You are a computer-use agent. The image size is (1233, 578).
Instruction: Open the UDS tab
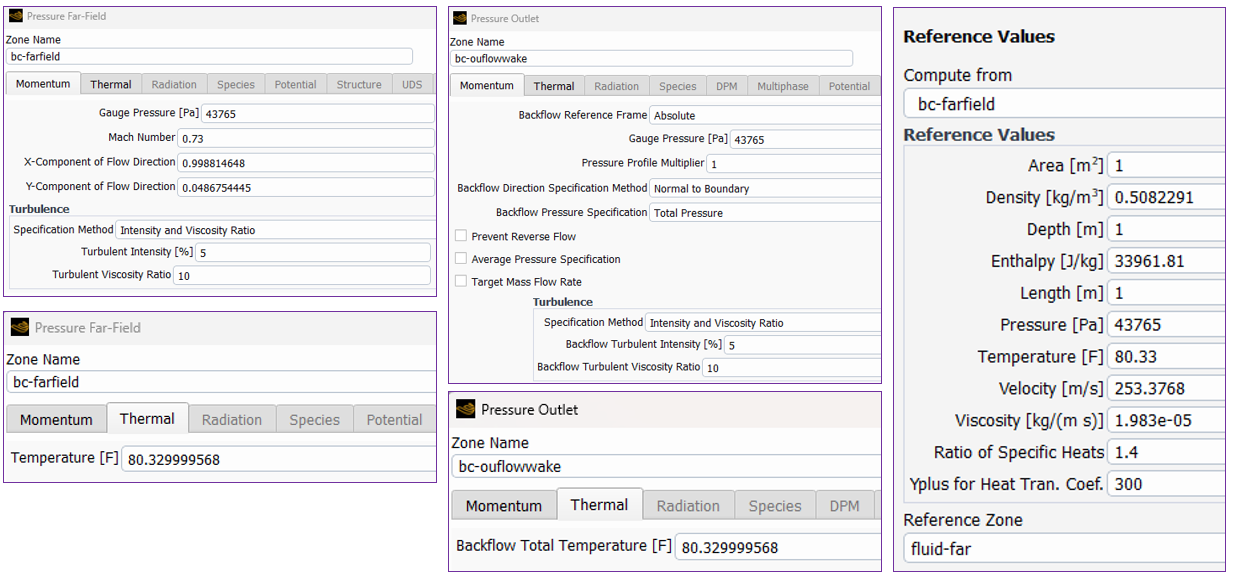(x=412, y=85)
